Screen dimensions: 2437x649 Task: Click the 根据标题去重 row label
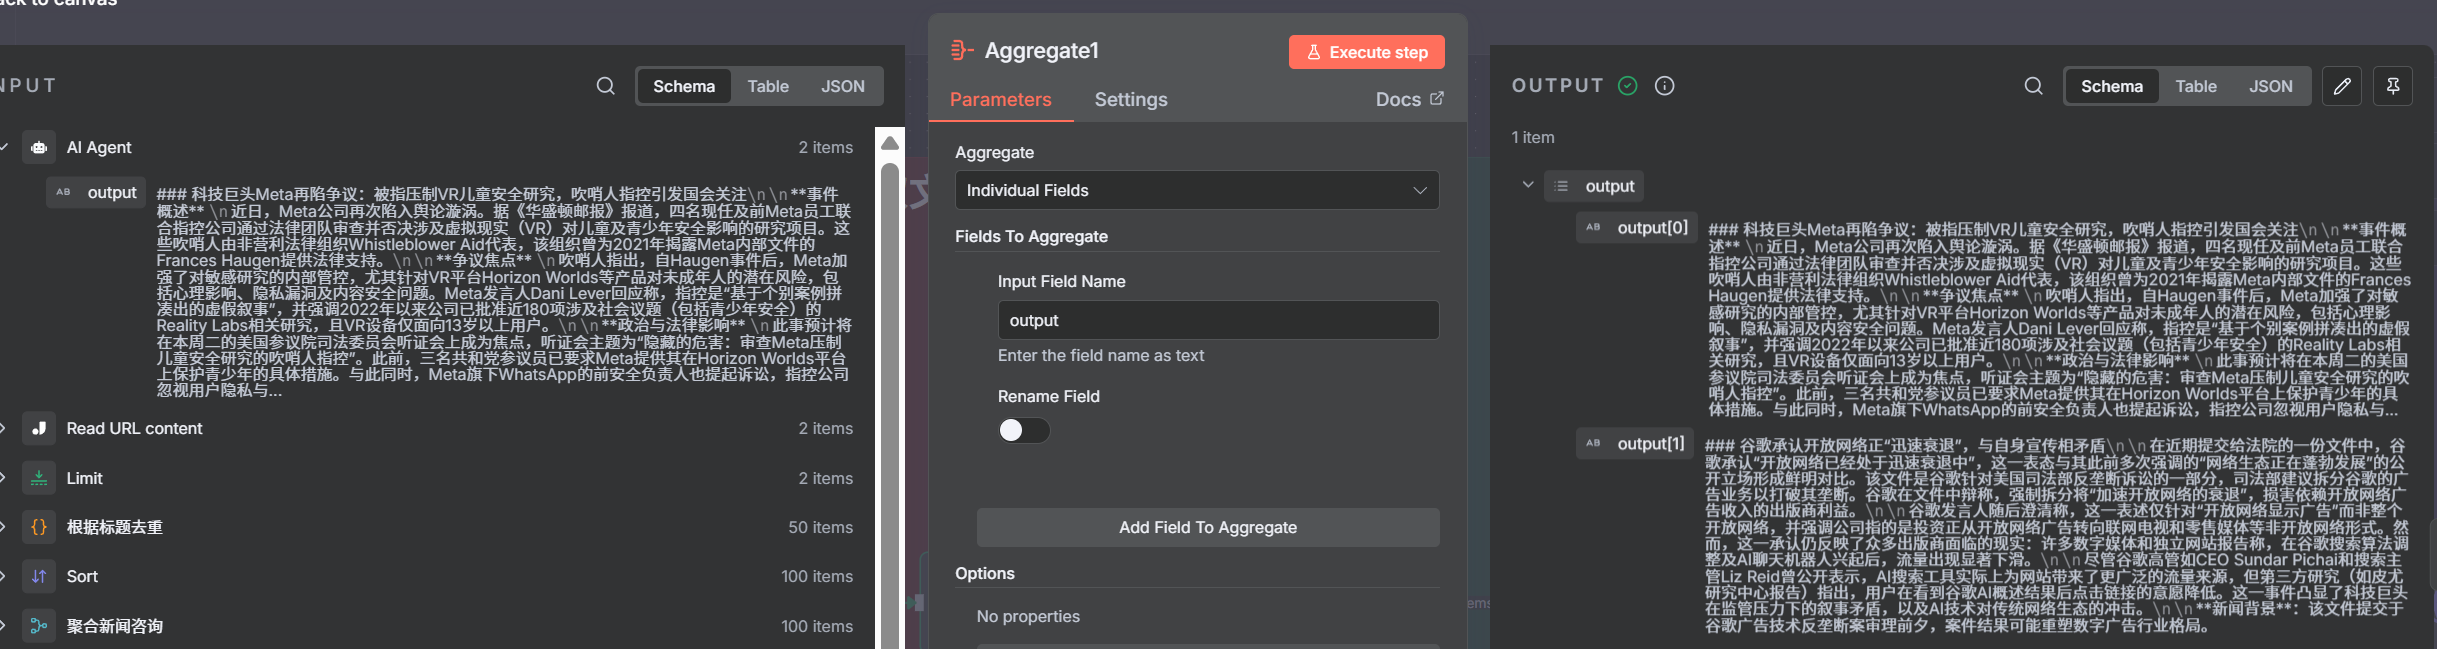(114, 527)
